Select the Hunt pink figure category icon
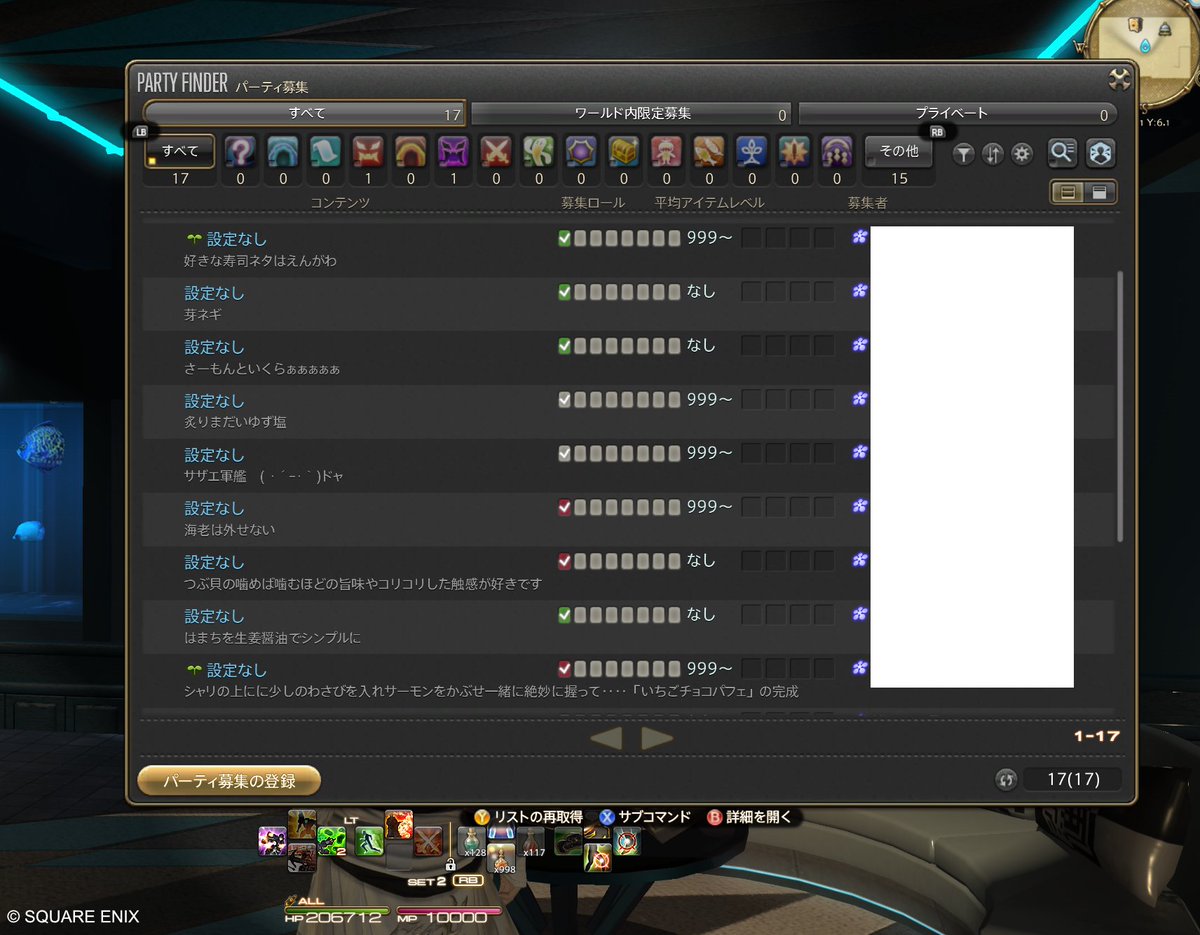The image size is (1200, 935). coord(667,152)
